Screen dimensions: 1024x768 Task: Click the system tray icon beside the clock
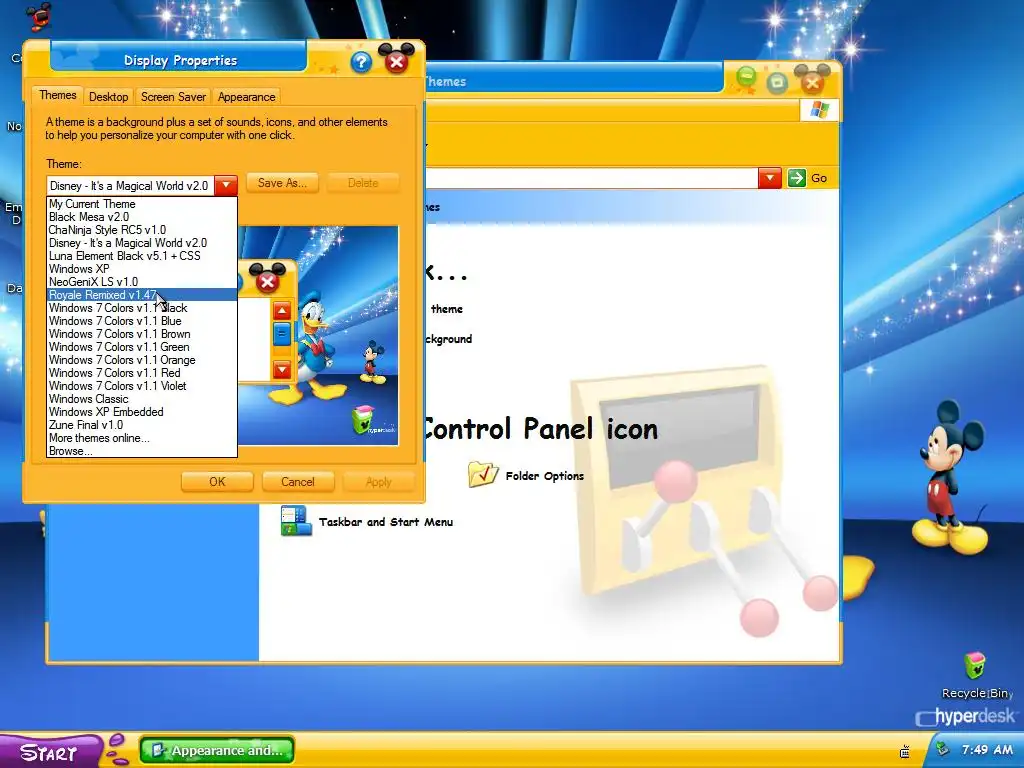[x=942, y=748]
